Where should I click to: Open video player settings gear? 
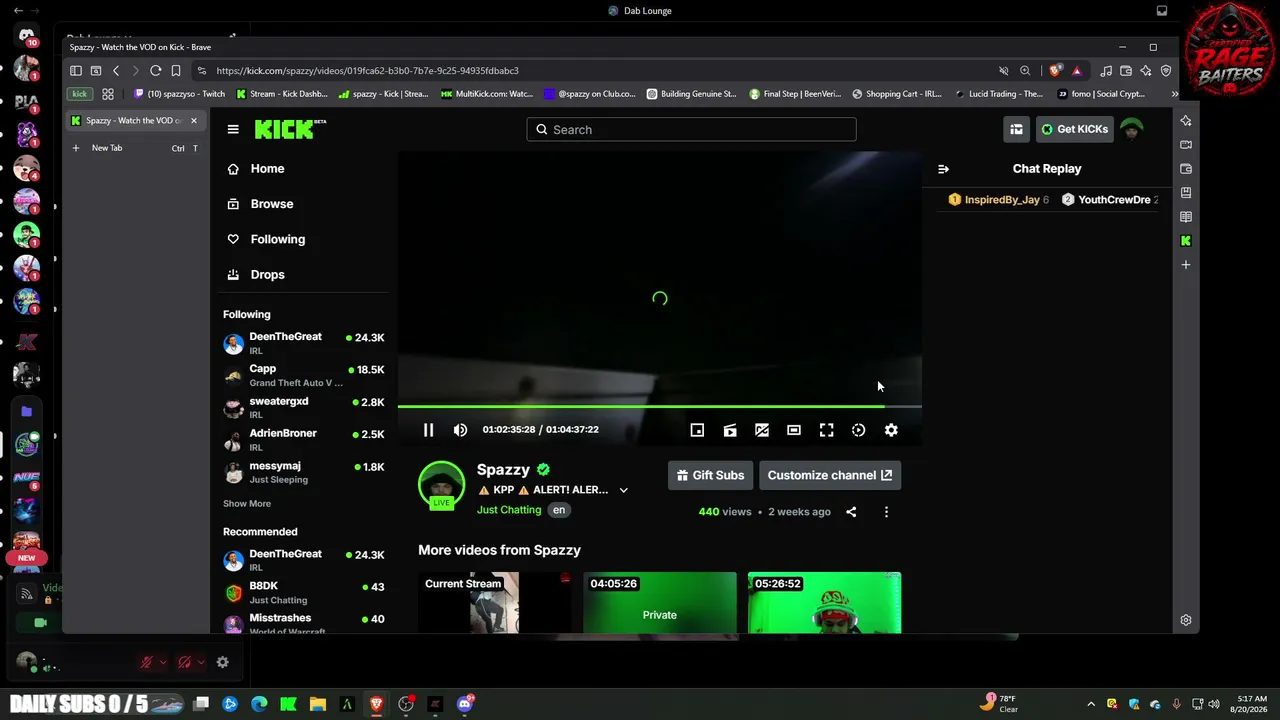pos(891,430)
